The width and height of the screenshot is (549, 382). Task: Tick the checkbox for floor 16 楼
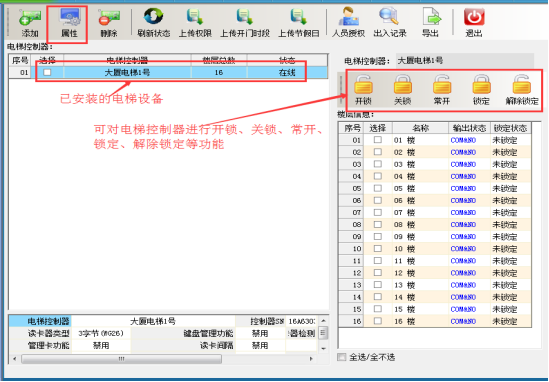click(378, 321)
